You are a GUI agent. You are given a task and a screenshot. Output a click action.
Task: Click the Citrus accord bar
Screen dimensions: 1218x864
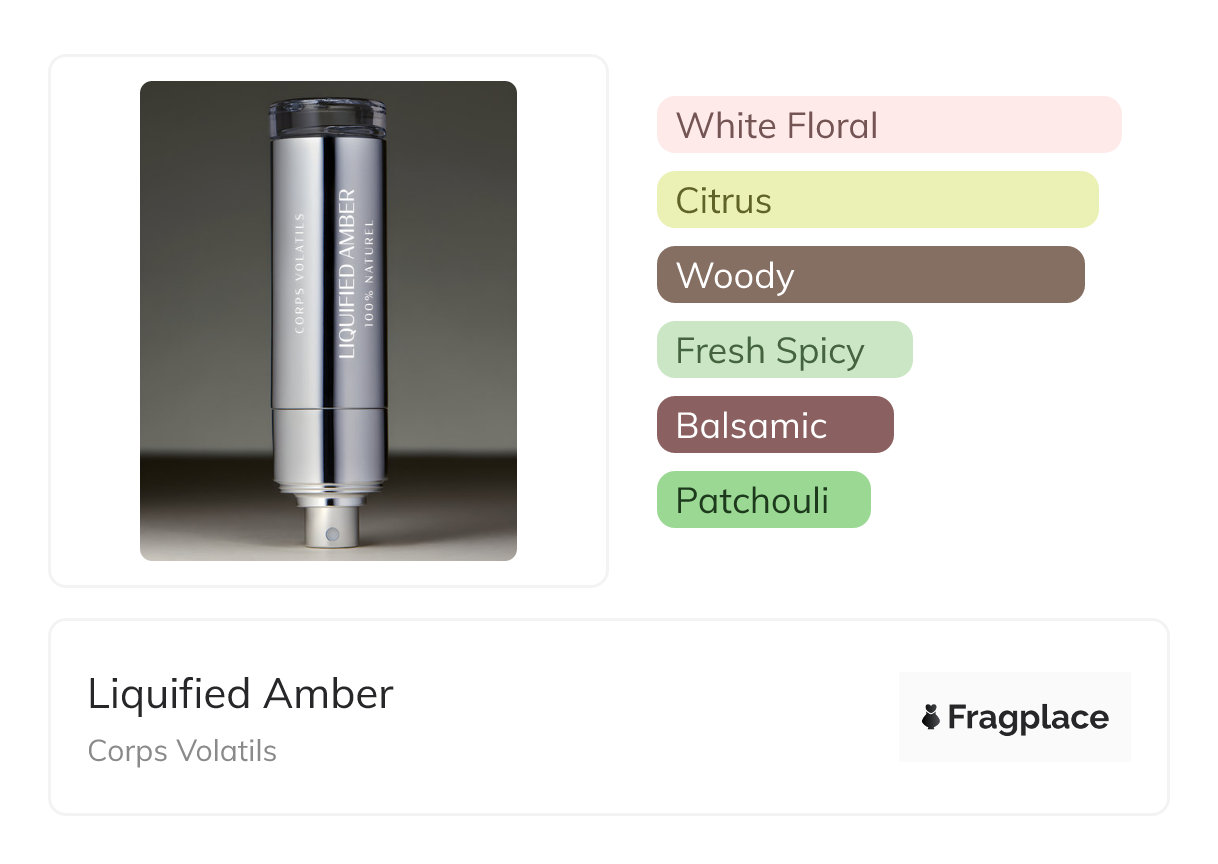coord(877,200)
